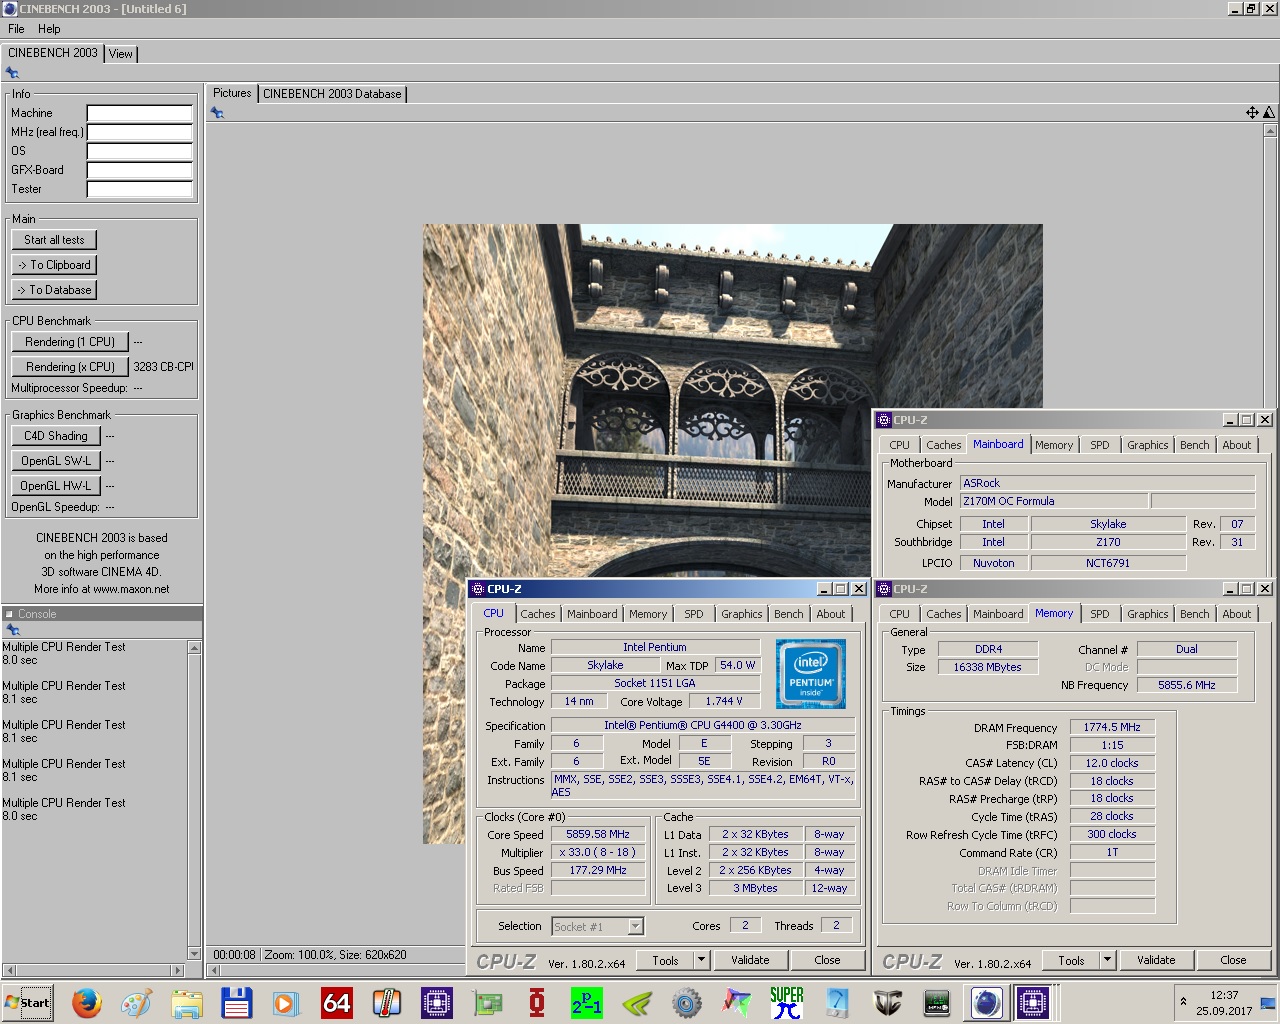Image resolution: width=1280 pixels, height=1024 pixels.
Task: Open the blue document page taskbar icon
Action: pos(837,1002)
